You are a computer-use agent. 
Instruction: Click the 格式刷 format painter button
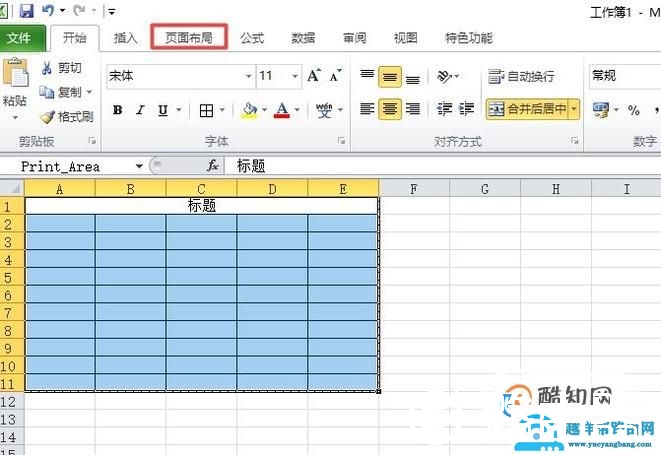(67, 117)
